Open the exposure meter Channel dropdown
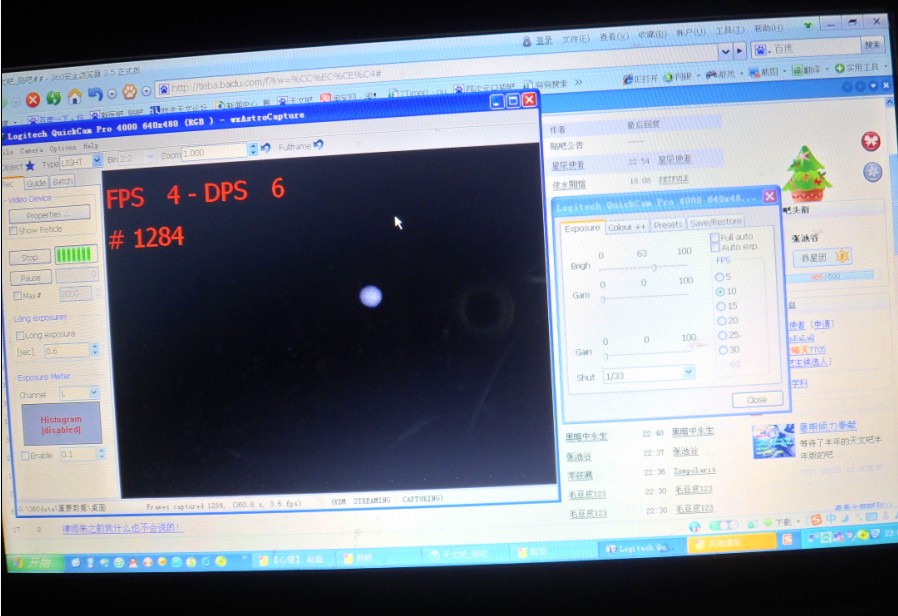Image resolution: width=898 pixels, height=616 pixels. coord(93,393)
